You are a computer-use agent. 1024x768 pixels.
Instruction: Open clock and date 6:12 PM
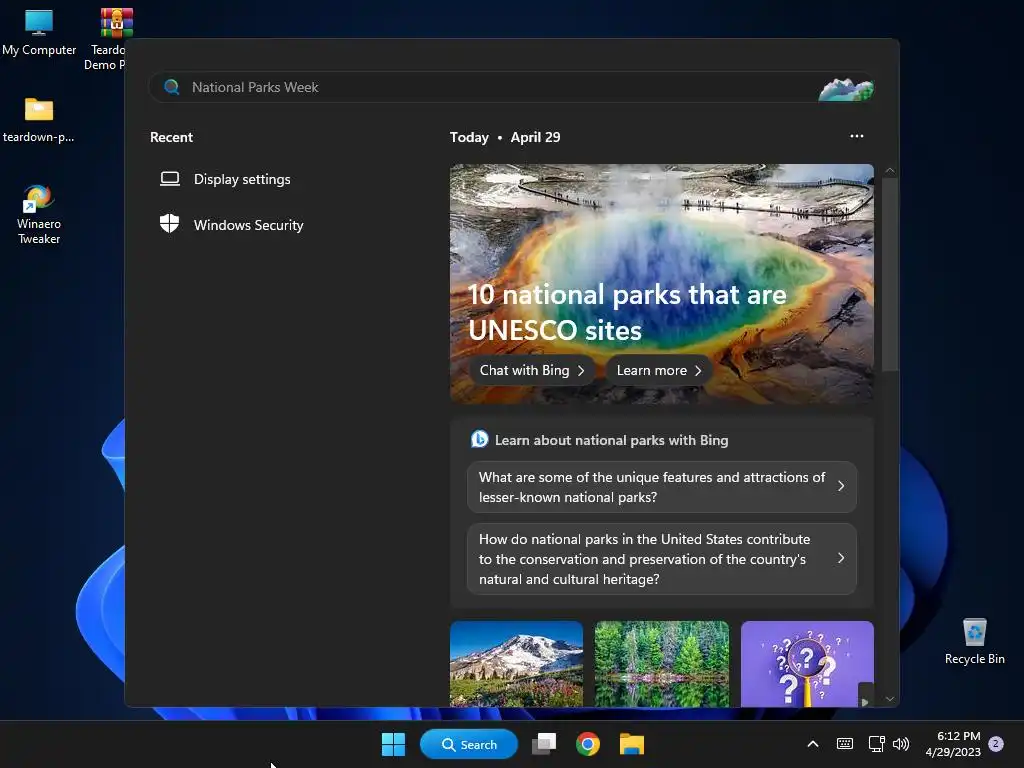pyautogui.click(x=953, y=744)
